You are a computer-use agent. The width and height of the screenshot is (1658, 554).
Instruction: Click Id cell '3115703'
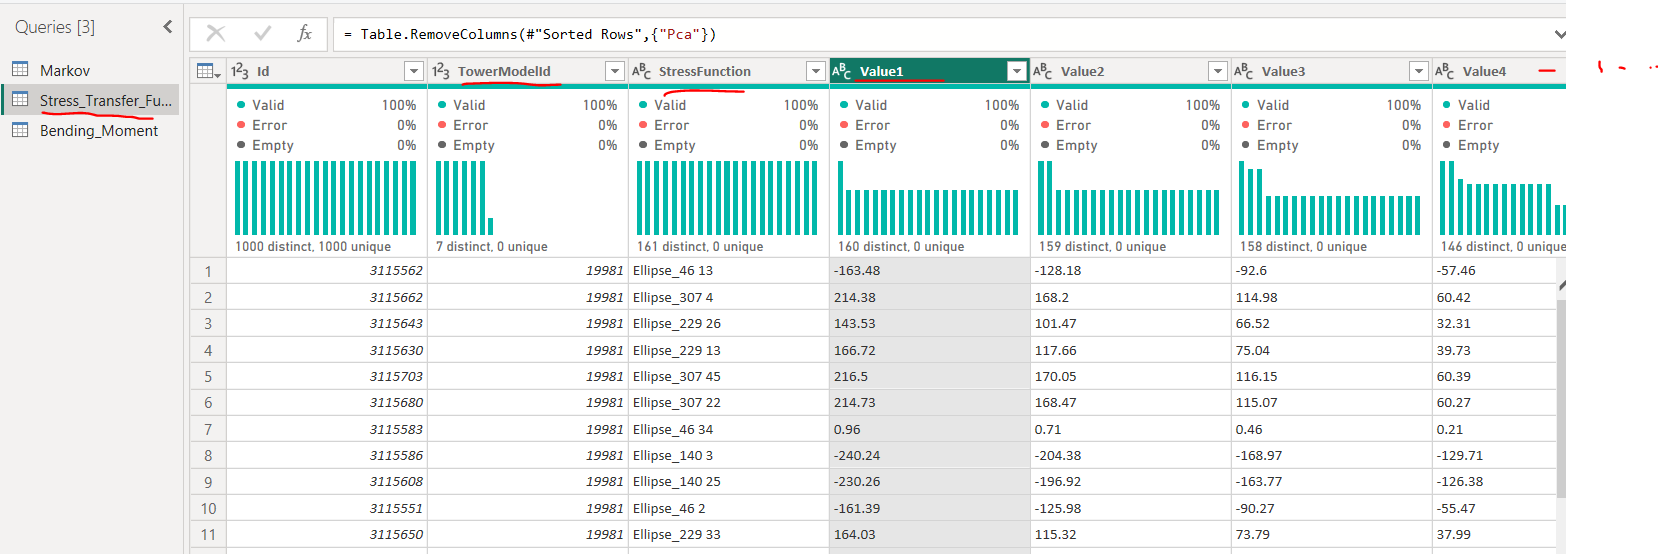327,377
